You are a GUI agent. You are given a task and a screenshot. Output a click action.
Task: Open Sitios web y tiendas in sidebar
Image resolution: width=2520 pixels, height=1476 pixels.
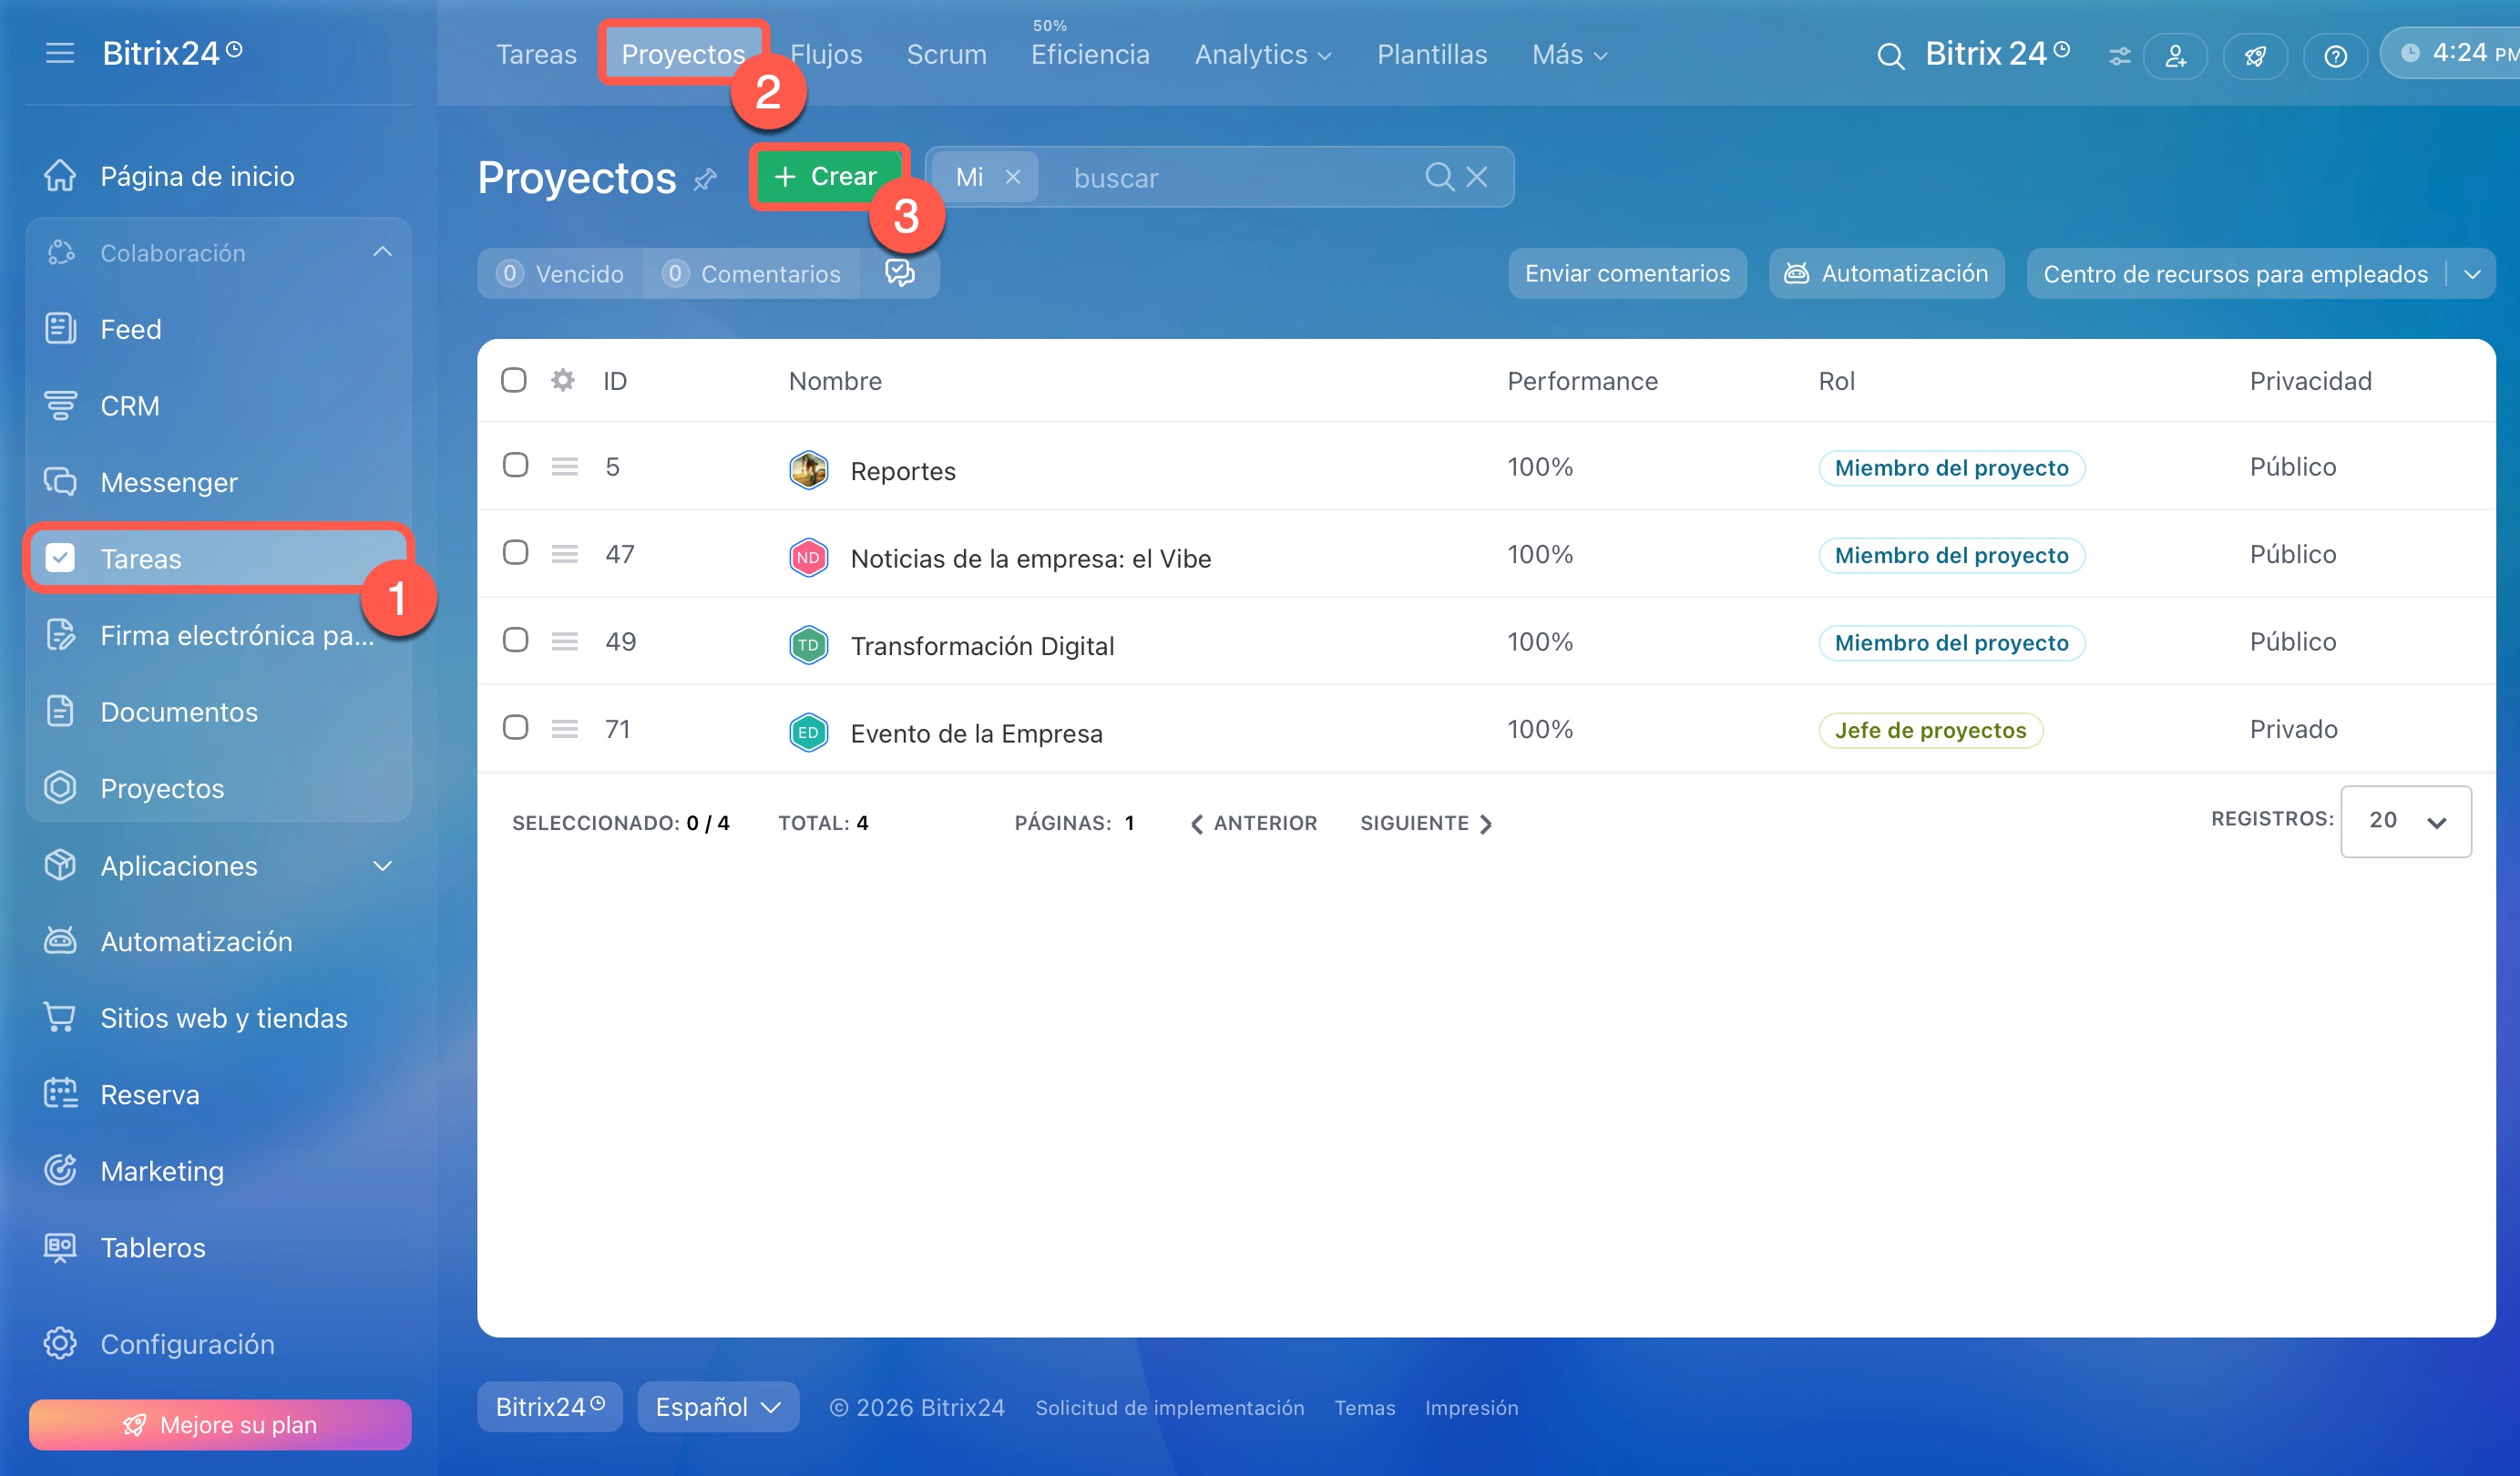click(x=218, y=1017)
